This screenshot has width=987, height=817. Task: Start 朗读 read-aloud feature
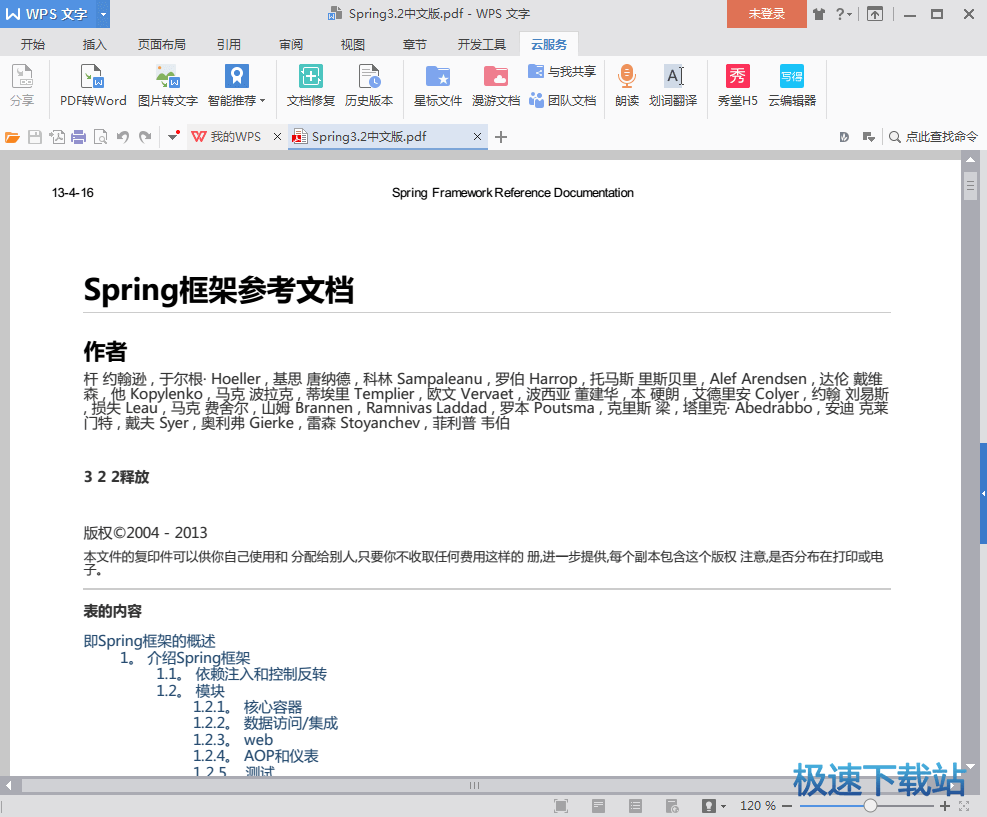coord(626,85)
